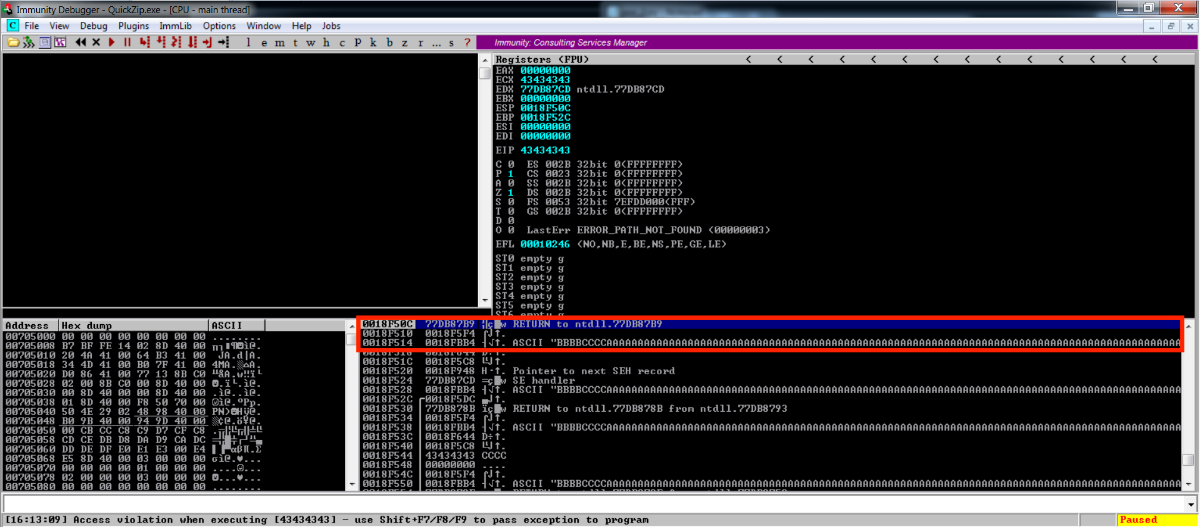Image resolution: width=1200 pixels, height=527 pixels.
Task: Select the EIP 43434343 register value
Action: pos(545,149)
